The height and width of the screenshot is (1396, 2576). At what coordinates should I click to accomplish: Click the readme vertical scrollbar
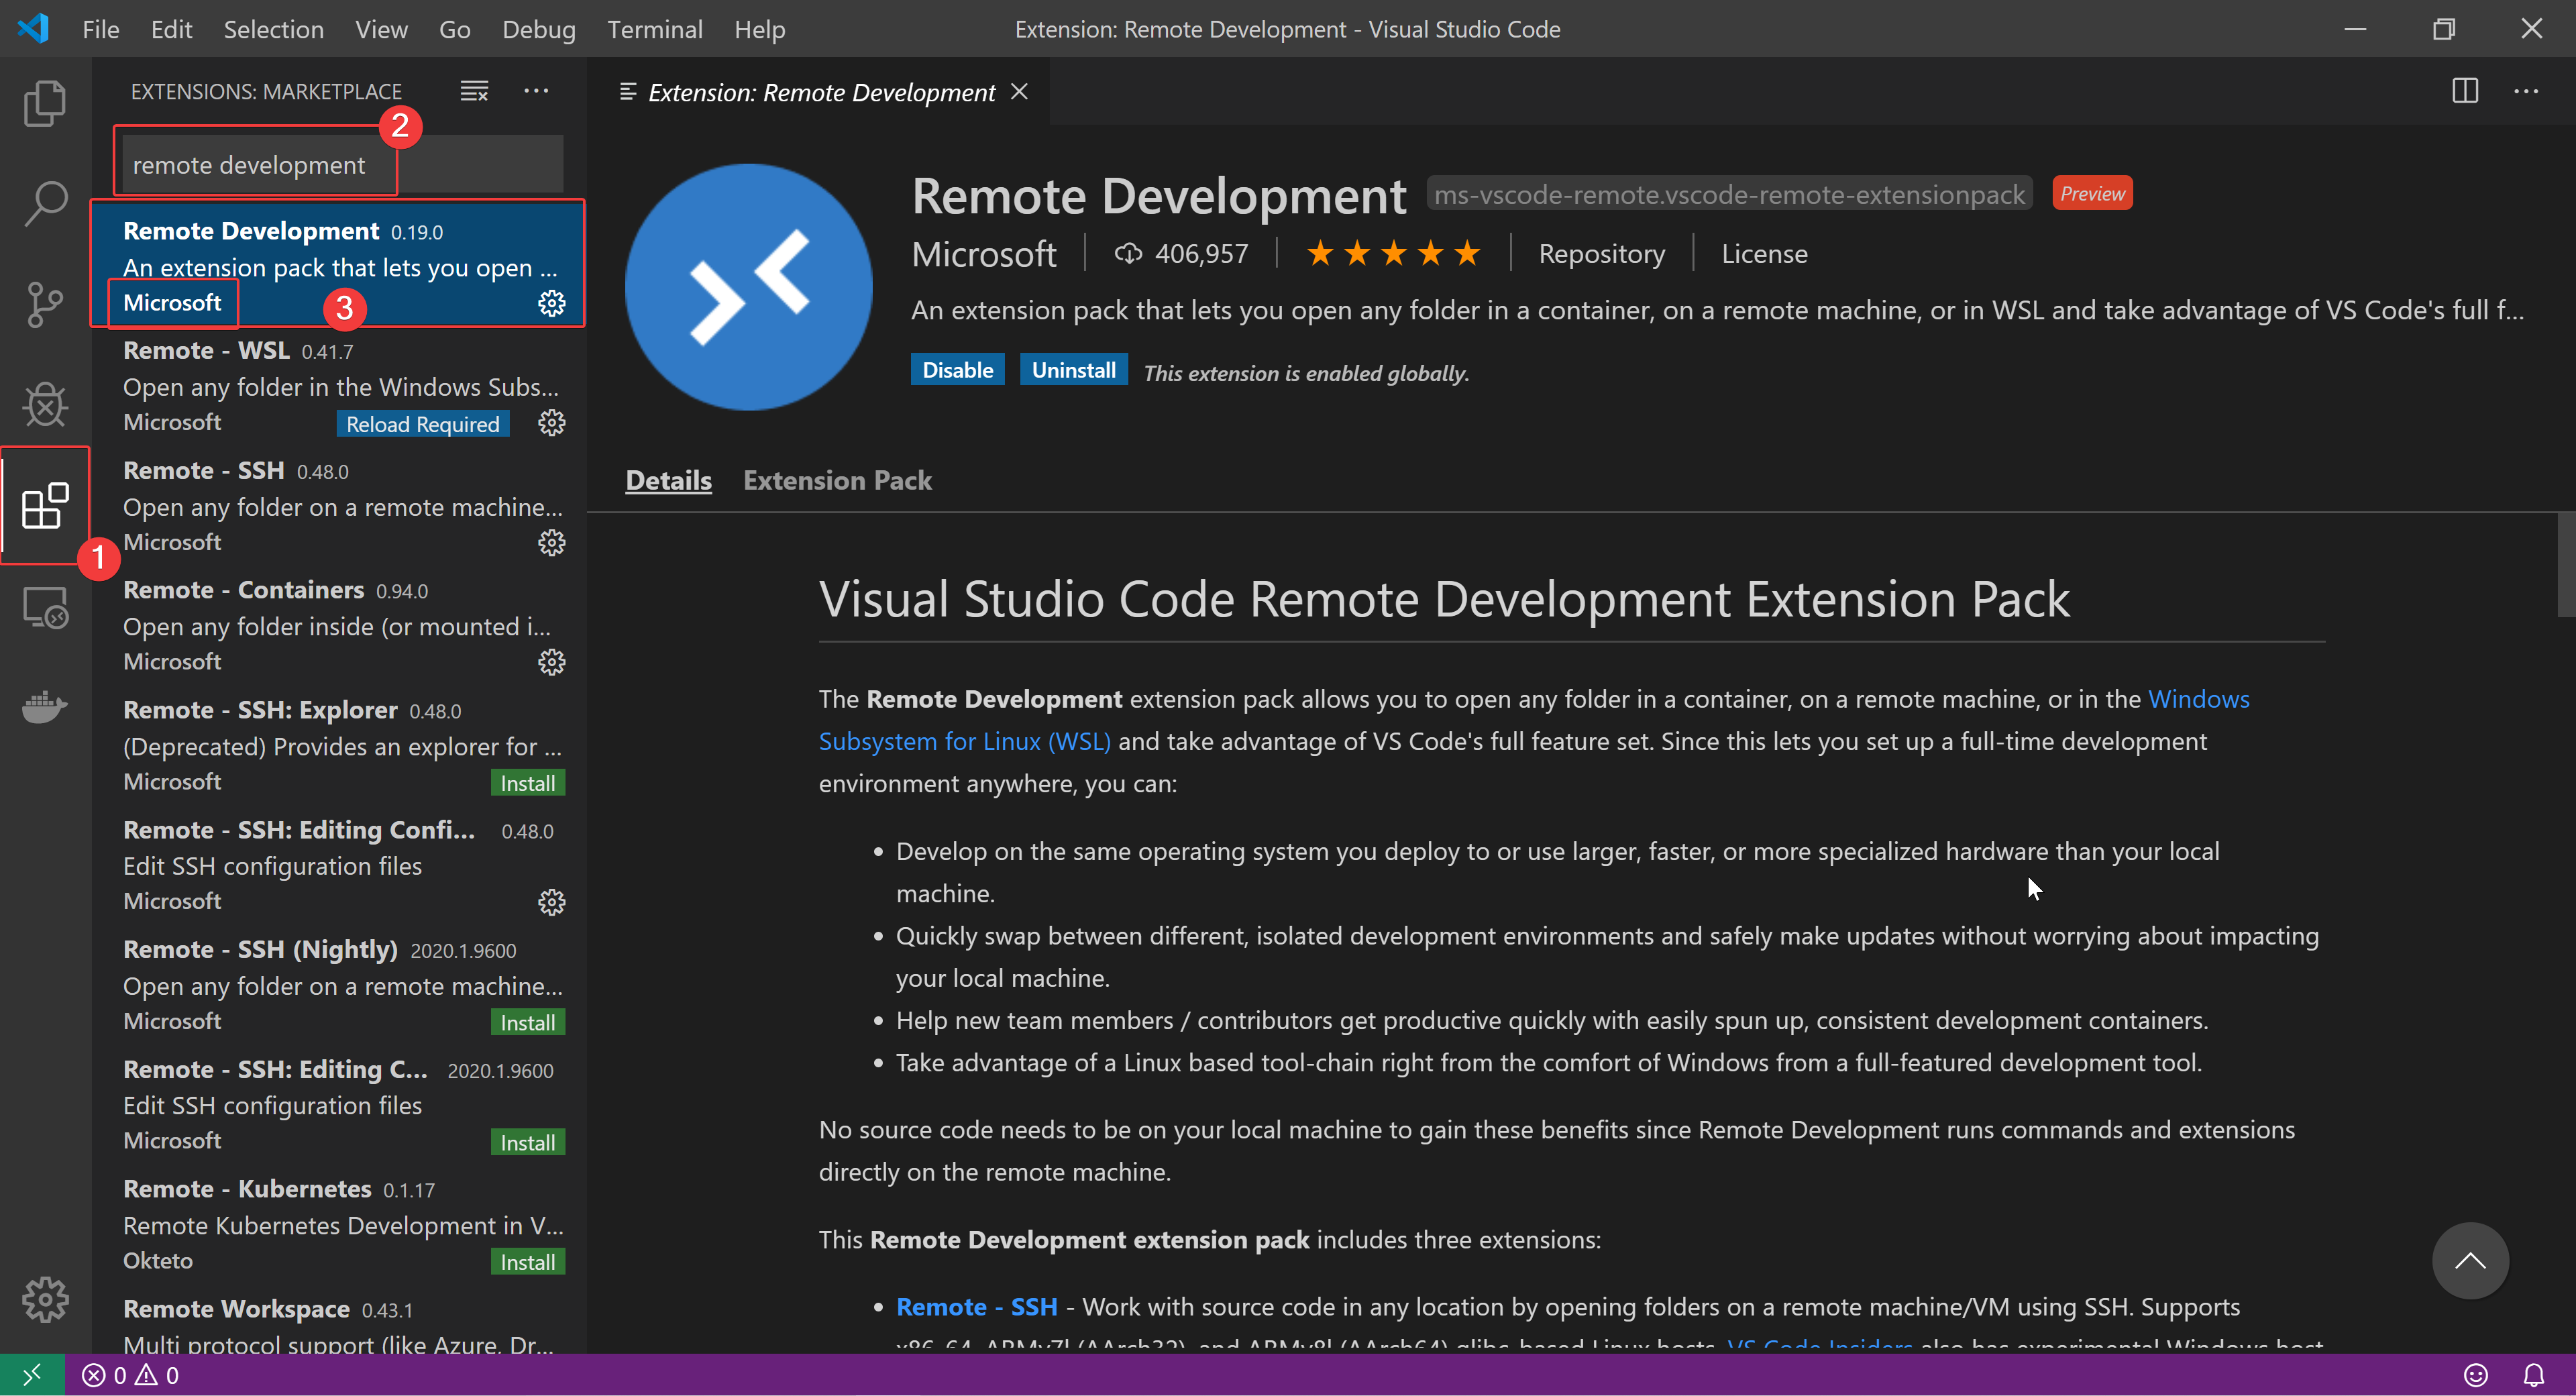click(x=2566, y=566)
